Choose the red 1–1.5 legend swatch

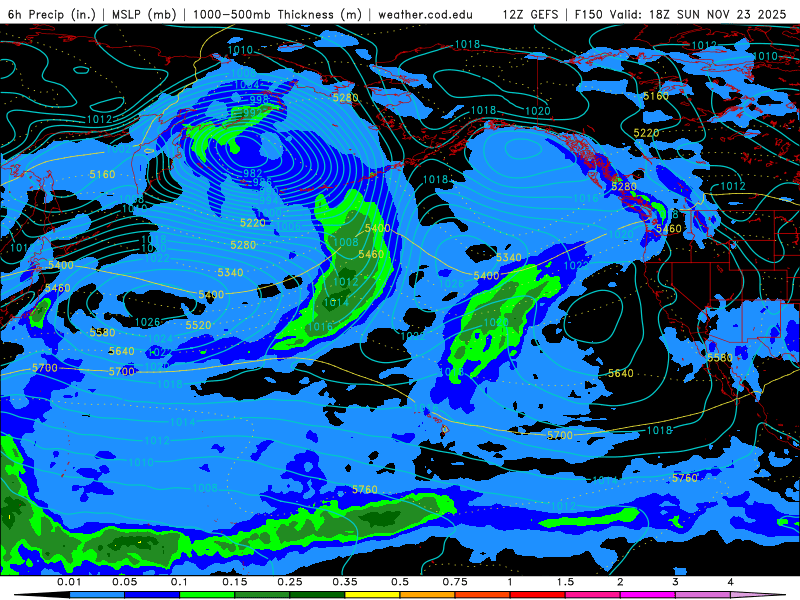coord(538,595)
